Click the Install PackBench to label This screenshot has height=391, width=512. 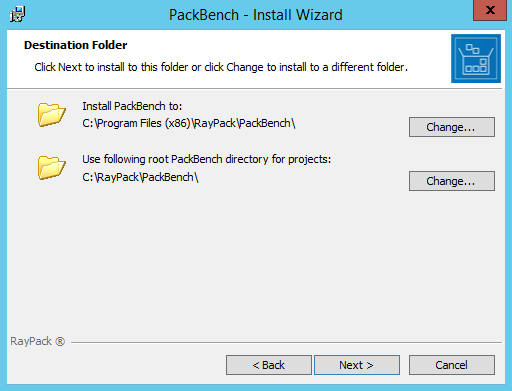pos(132,106)
